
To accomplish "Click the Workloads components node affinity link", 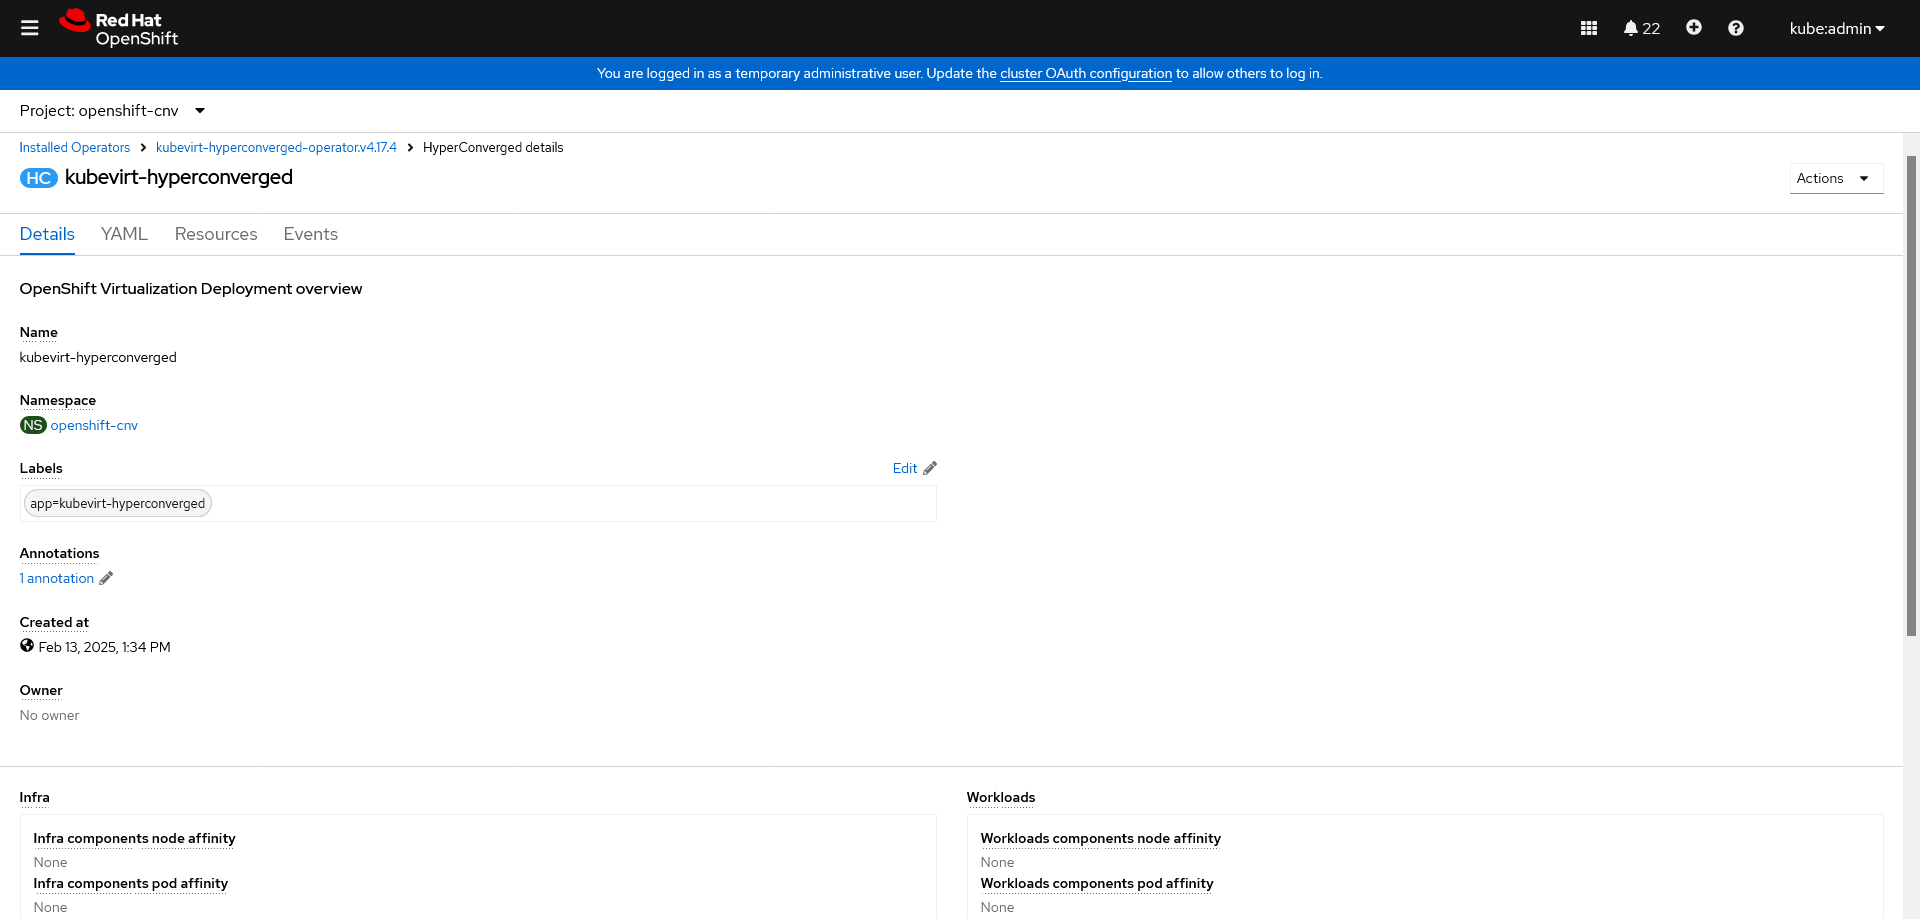I will pyautogui.click(x=1100, y=838).
